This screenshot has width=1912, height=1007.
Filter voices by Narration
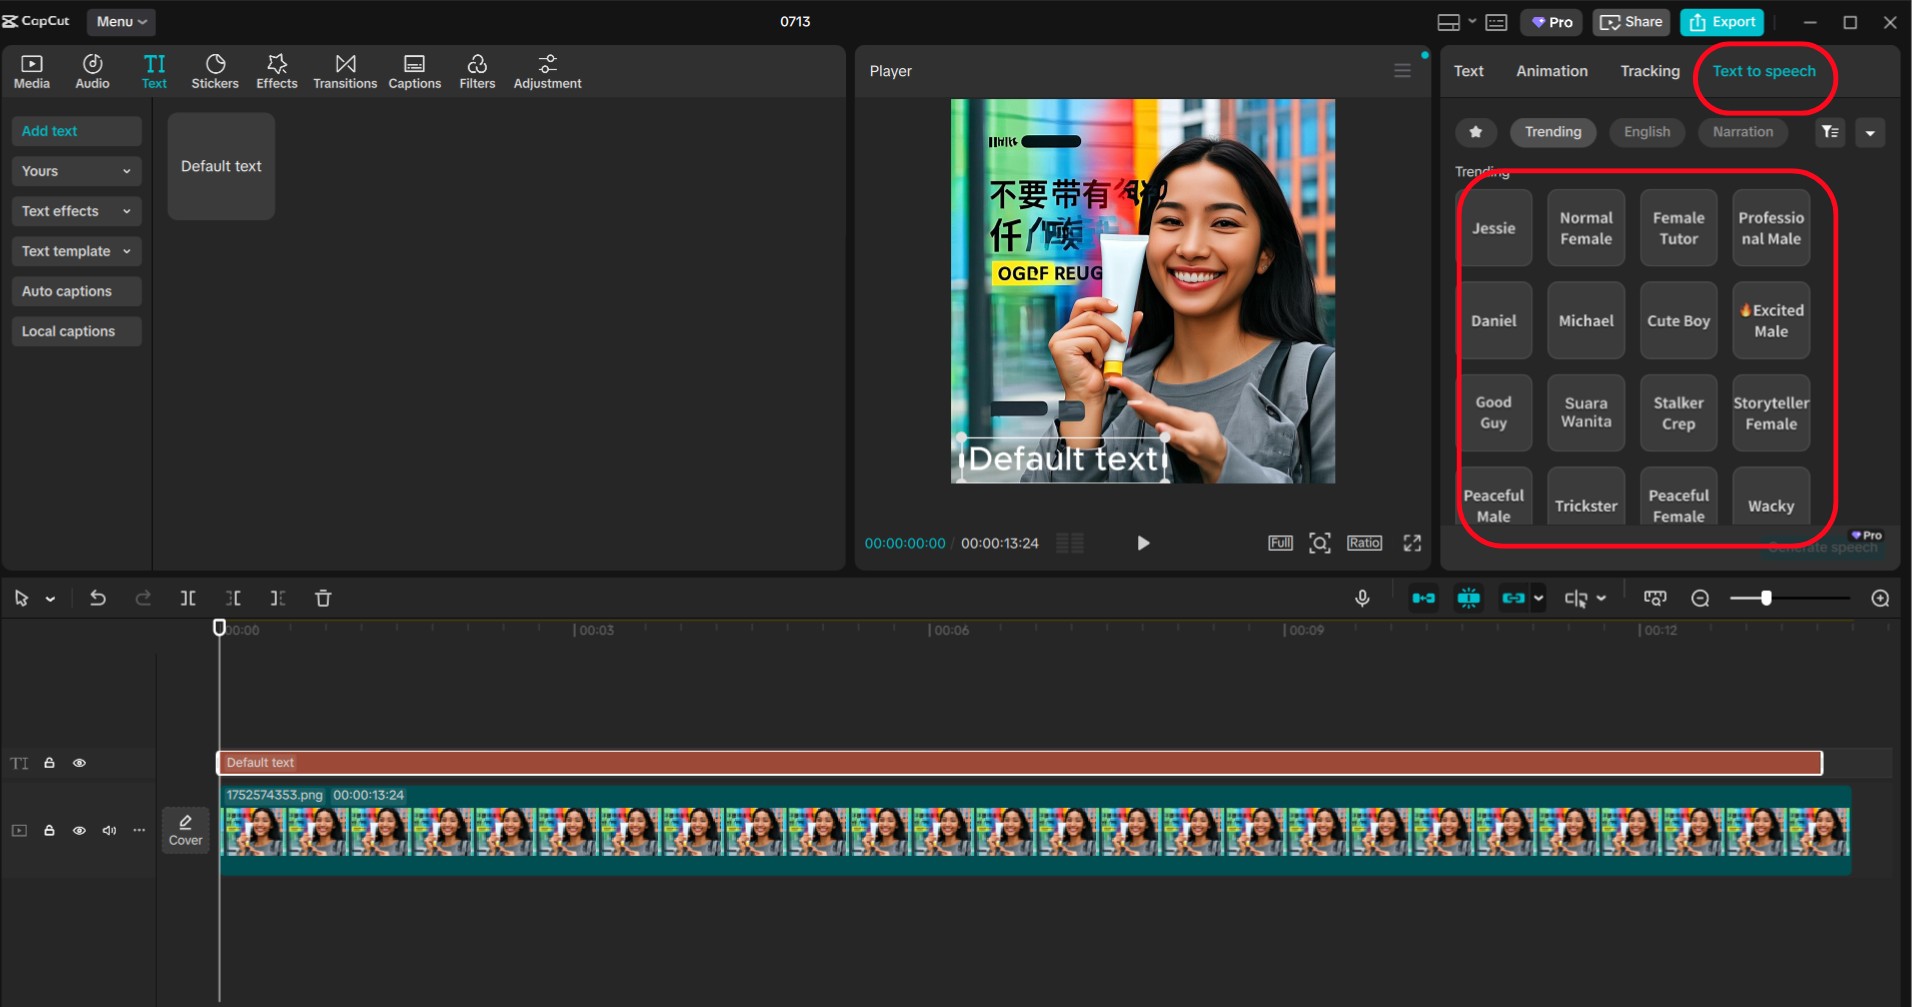point(1742,132)
